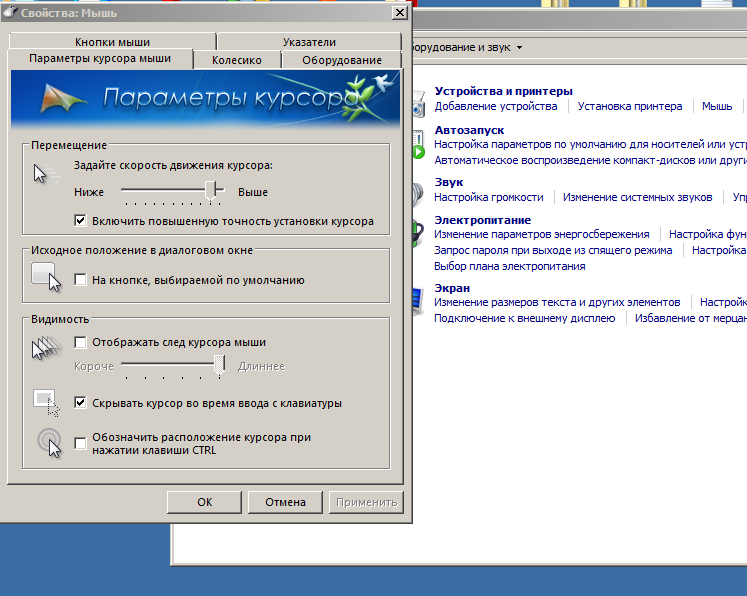Switch to the Кнопки мыши tab

(x=112, y=42)
